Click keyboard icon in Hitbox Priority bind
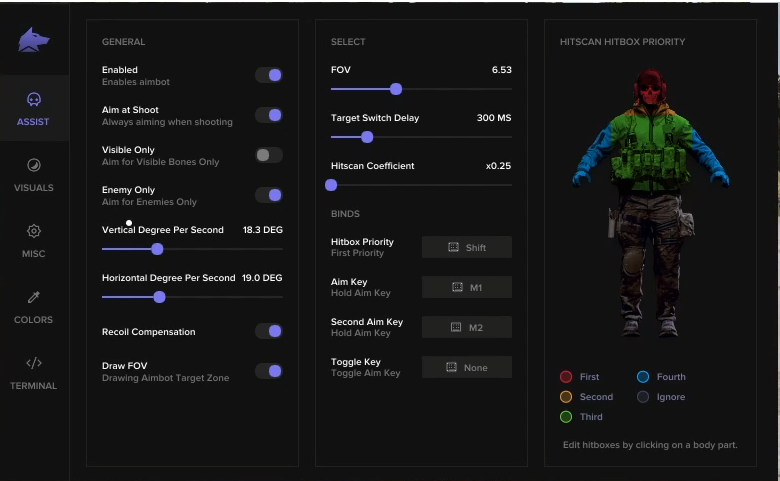 (x=453, y=247)
